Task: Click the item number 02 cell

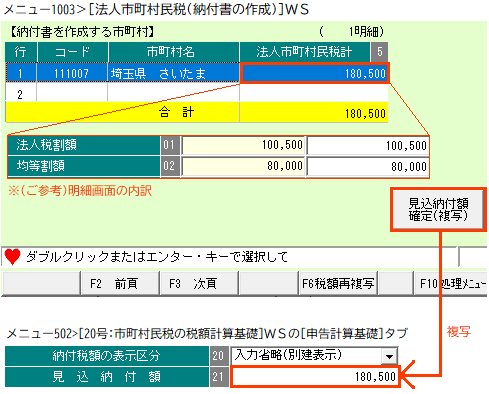Action: pos(169,166)
